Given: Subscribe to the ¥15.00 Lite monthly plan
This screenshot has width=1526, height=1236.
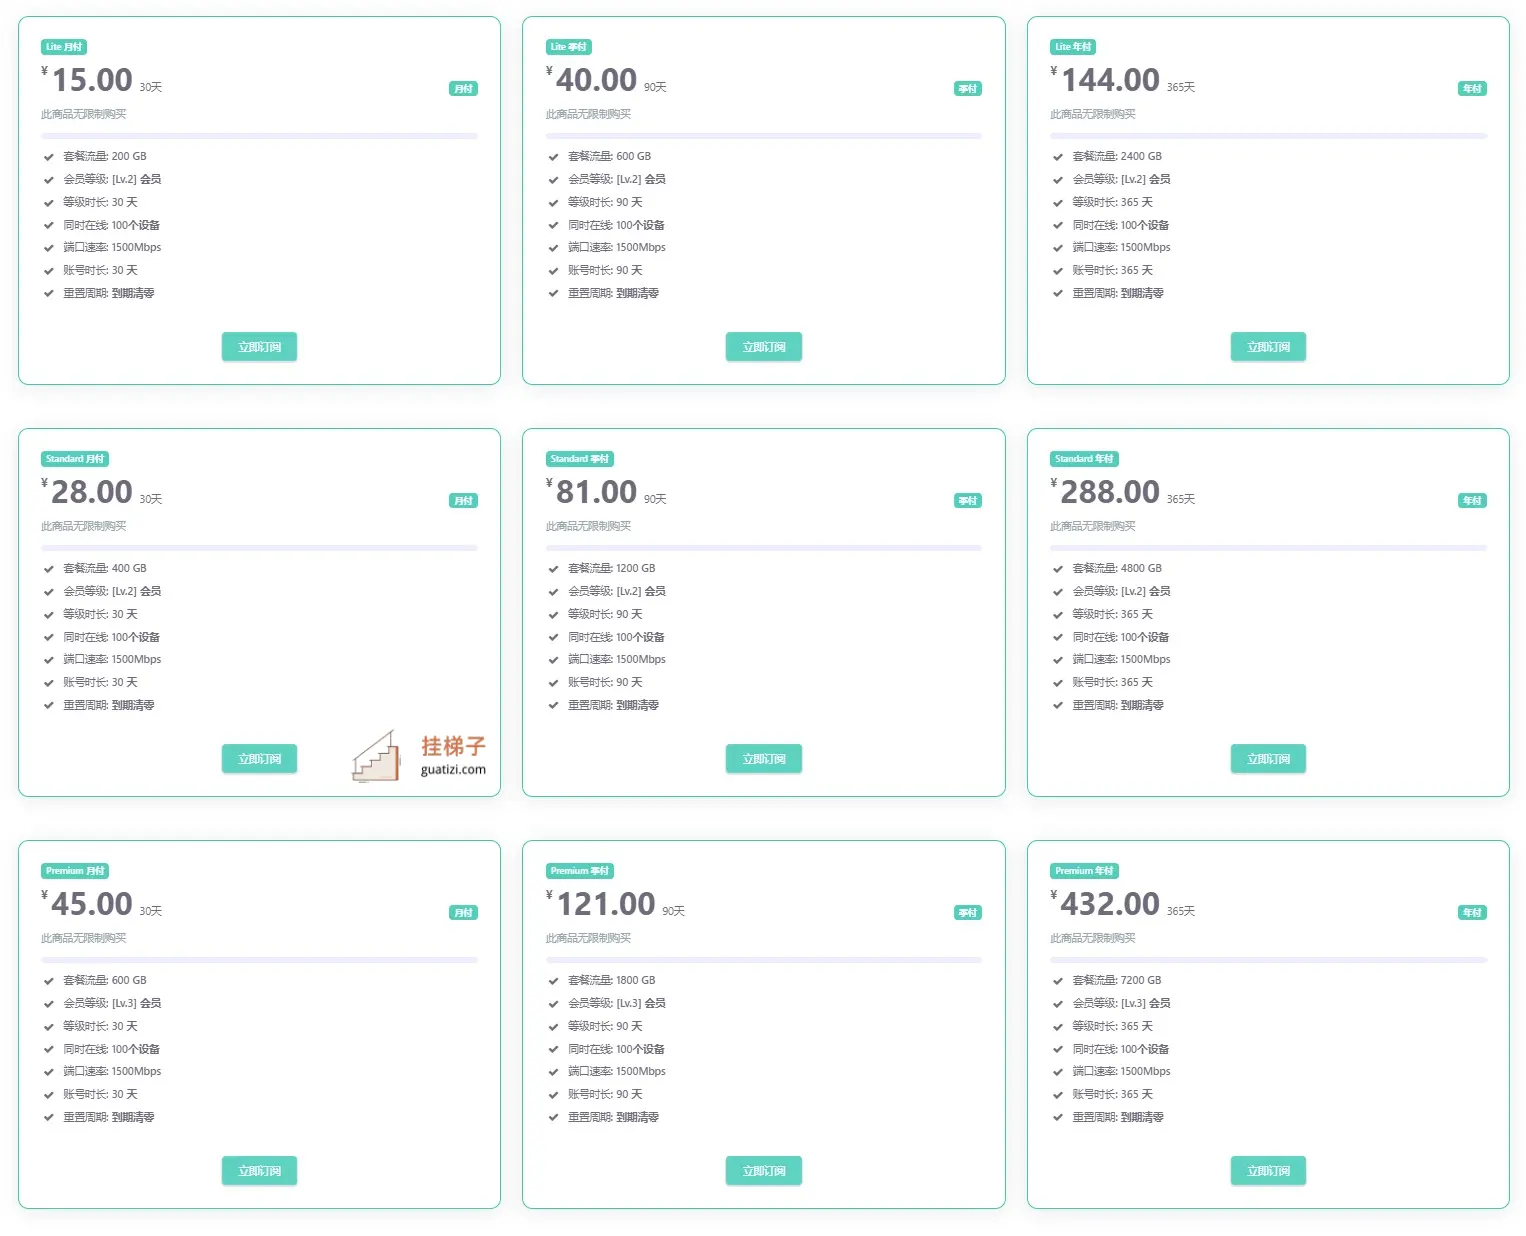Looking at the screenshot, I should 259,347.
